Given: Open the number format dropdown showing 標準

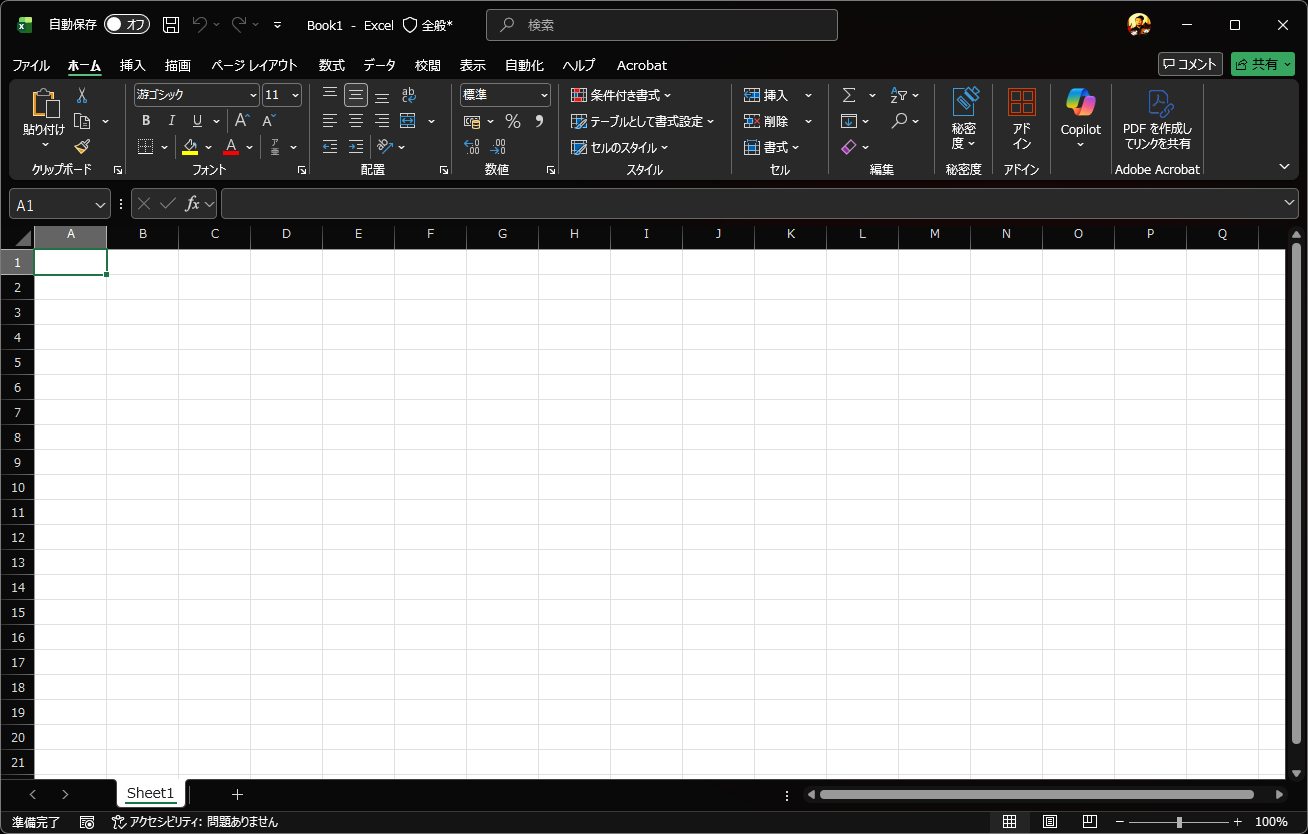Looking at the screenshot, I should pyautogui.click(x=544, y=95).
